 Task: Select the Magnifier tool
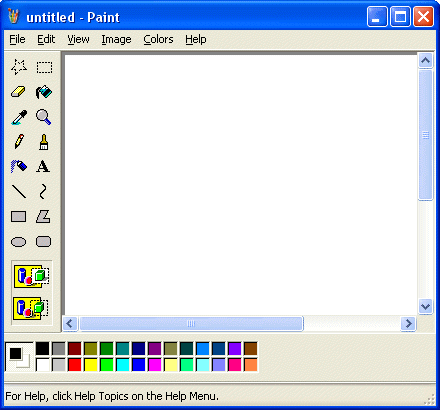pyautogui.click(x=44, y=117)
